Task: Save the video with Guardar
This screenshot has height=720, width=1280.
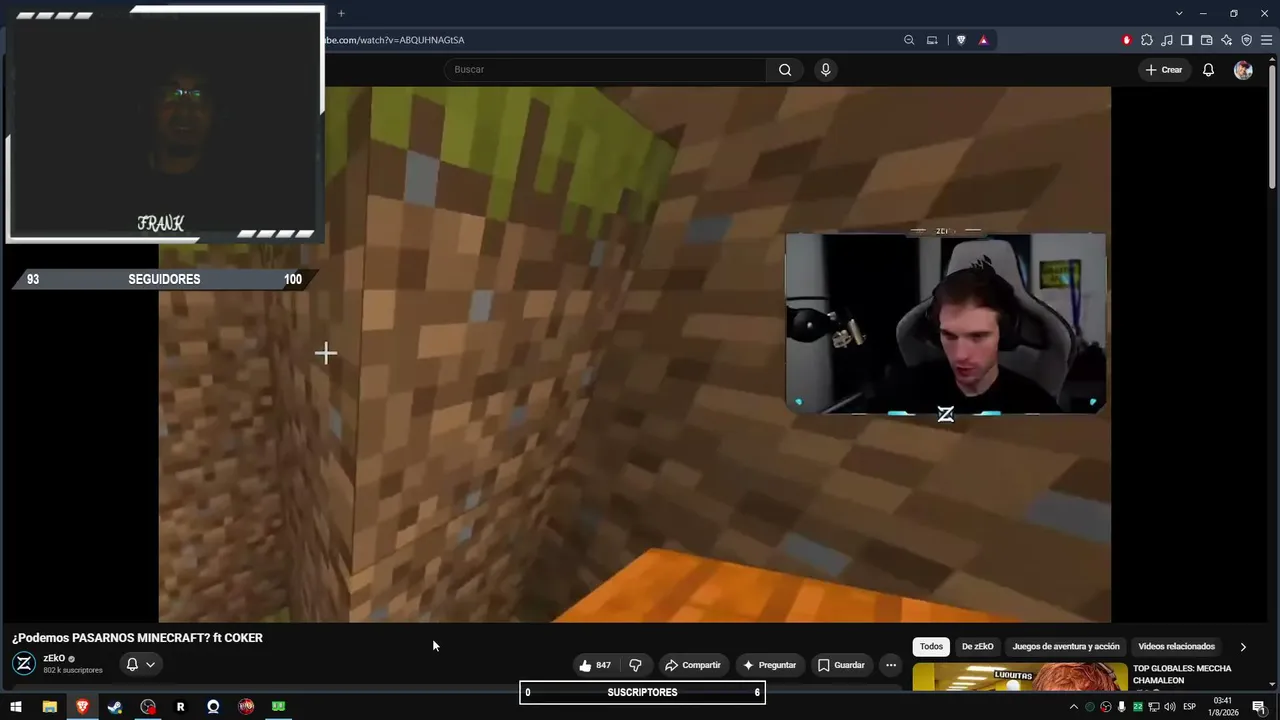Action: pos(840,665)
